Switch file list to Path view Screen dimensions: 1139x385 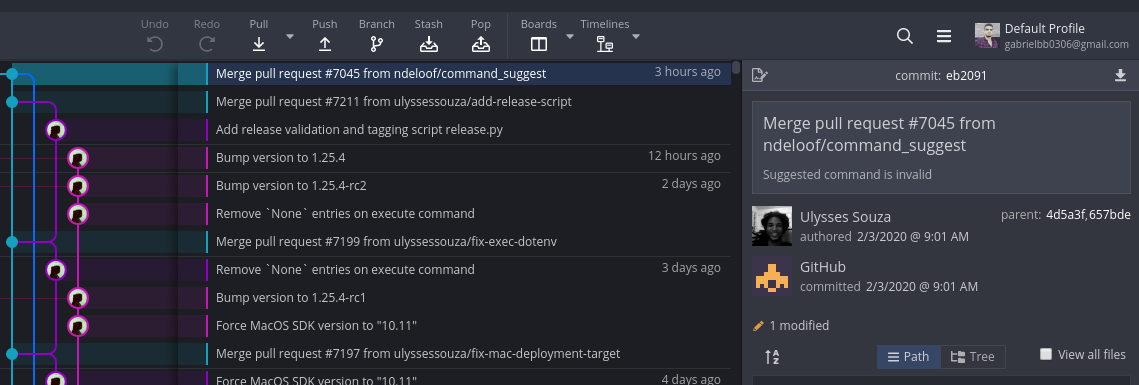909,357
